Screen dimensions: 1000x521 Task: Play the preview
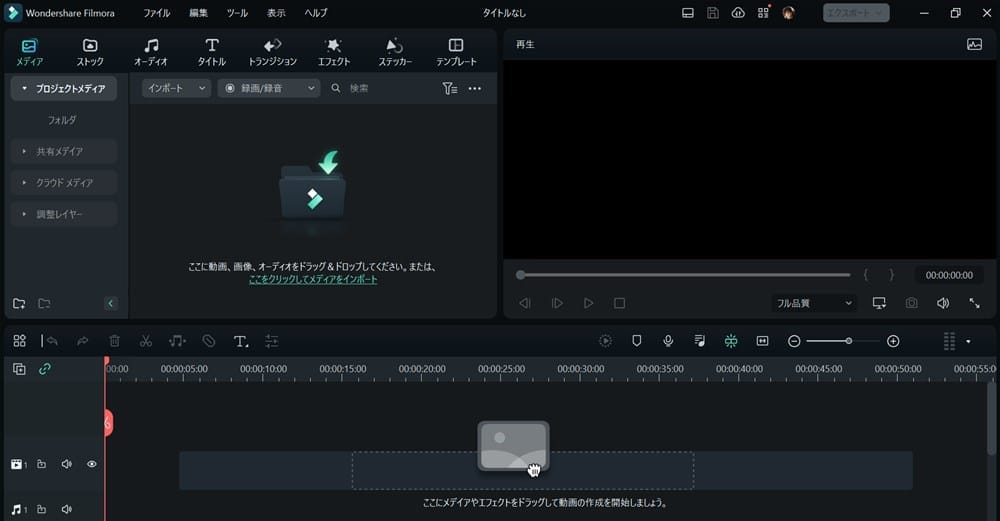(588, 304)
